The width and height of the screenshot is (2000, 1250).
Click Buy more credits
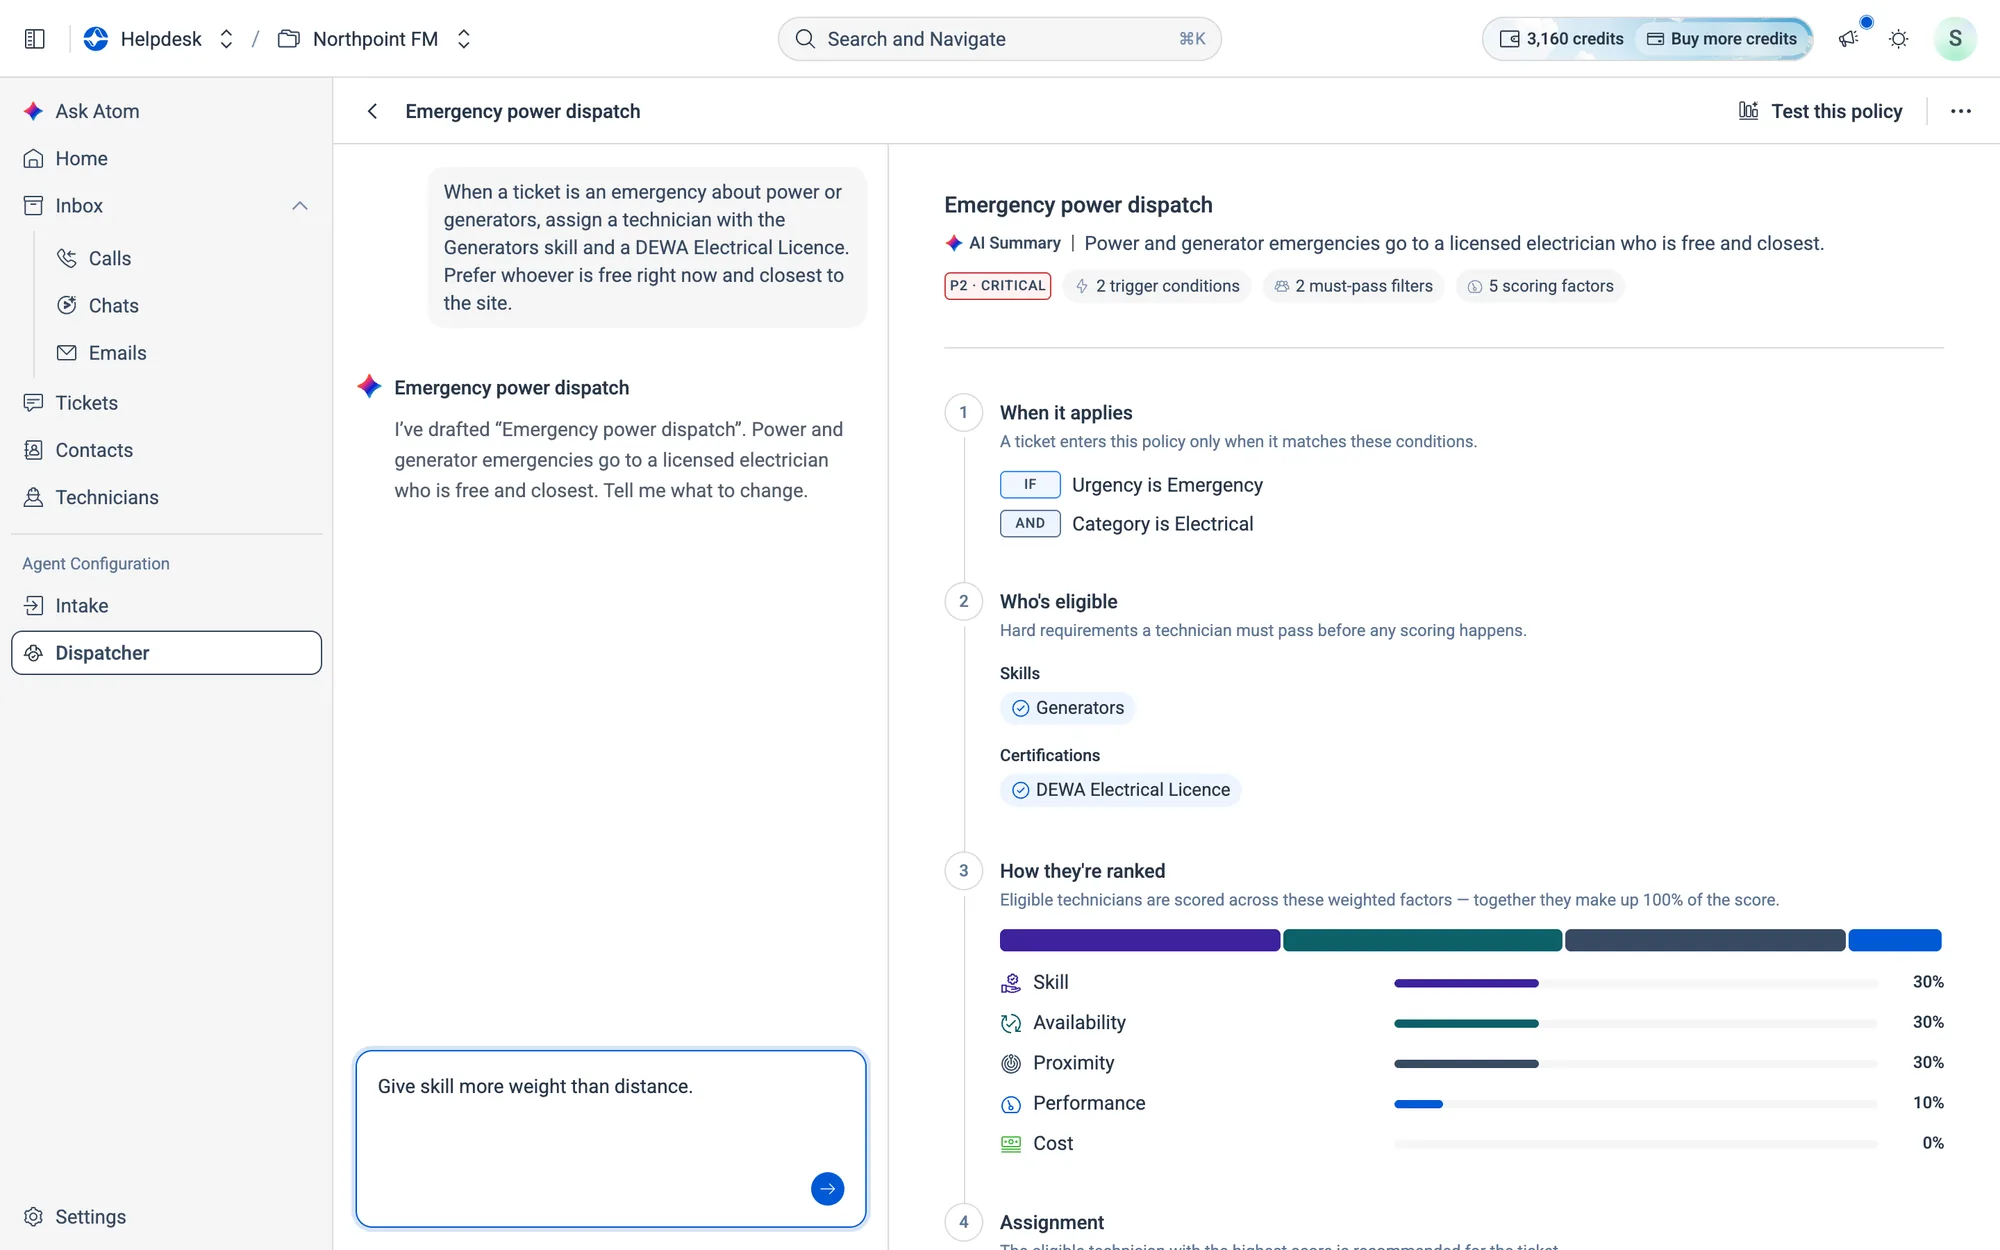(x=1722, y=39)
